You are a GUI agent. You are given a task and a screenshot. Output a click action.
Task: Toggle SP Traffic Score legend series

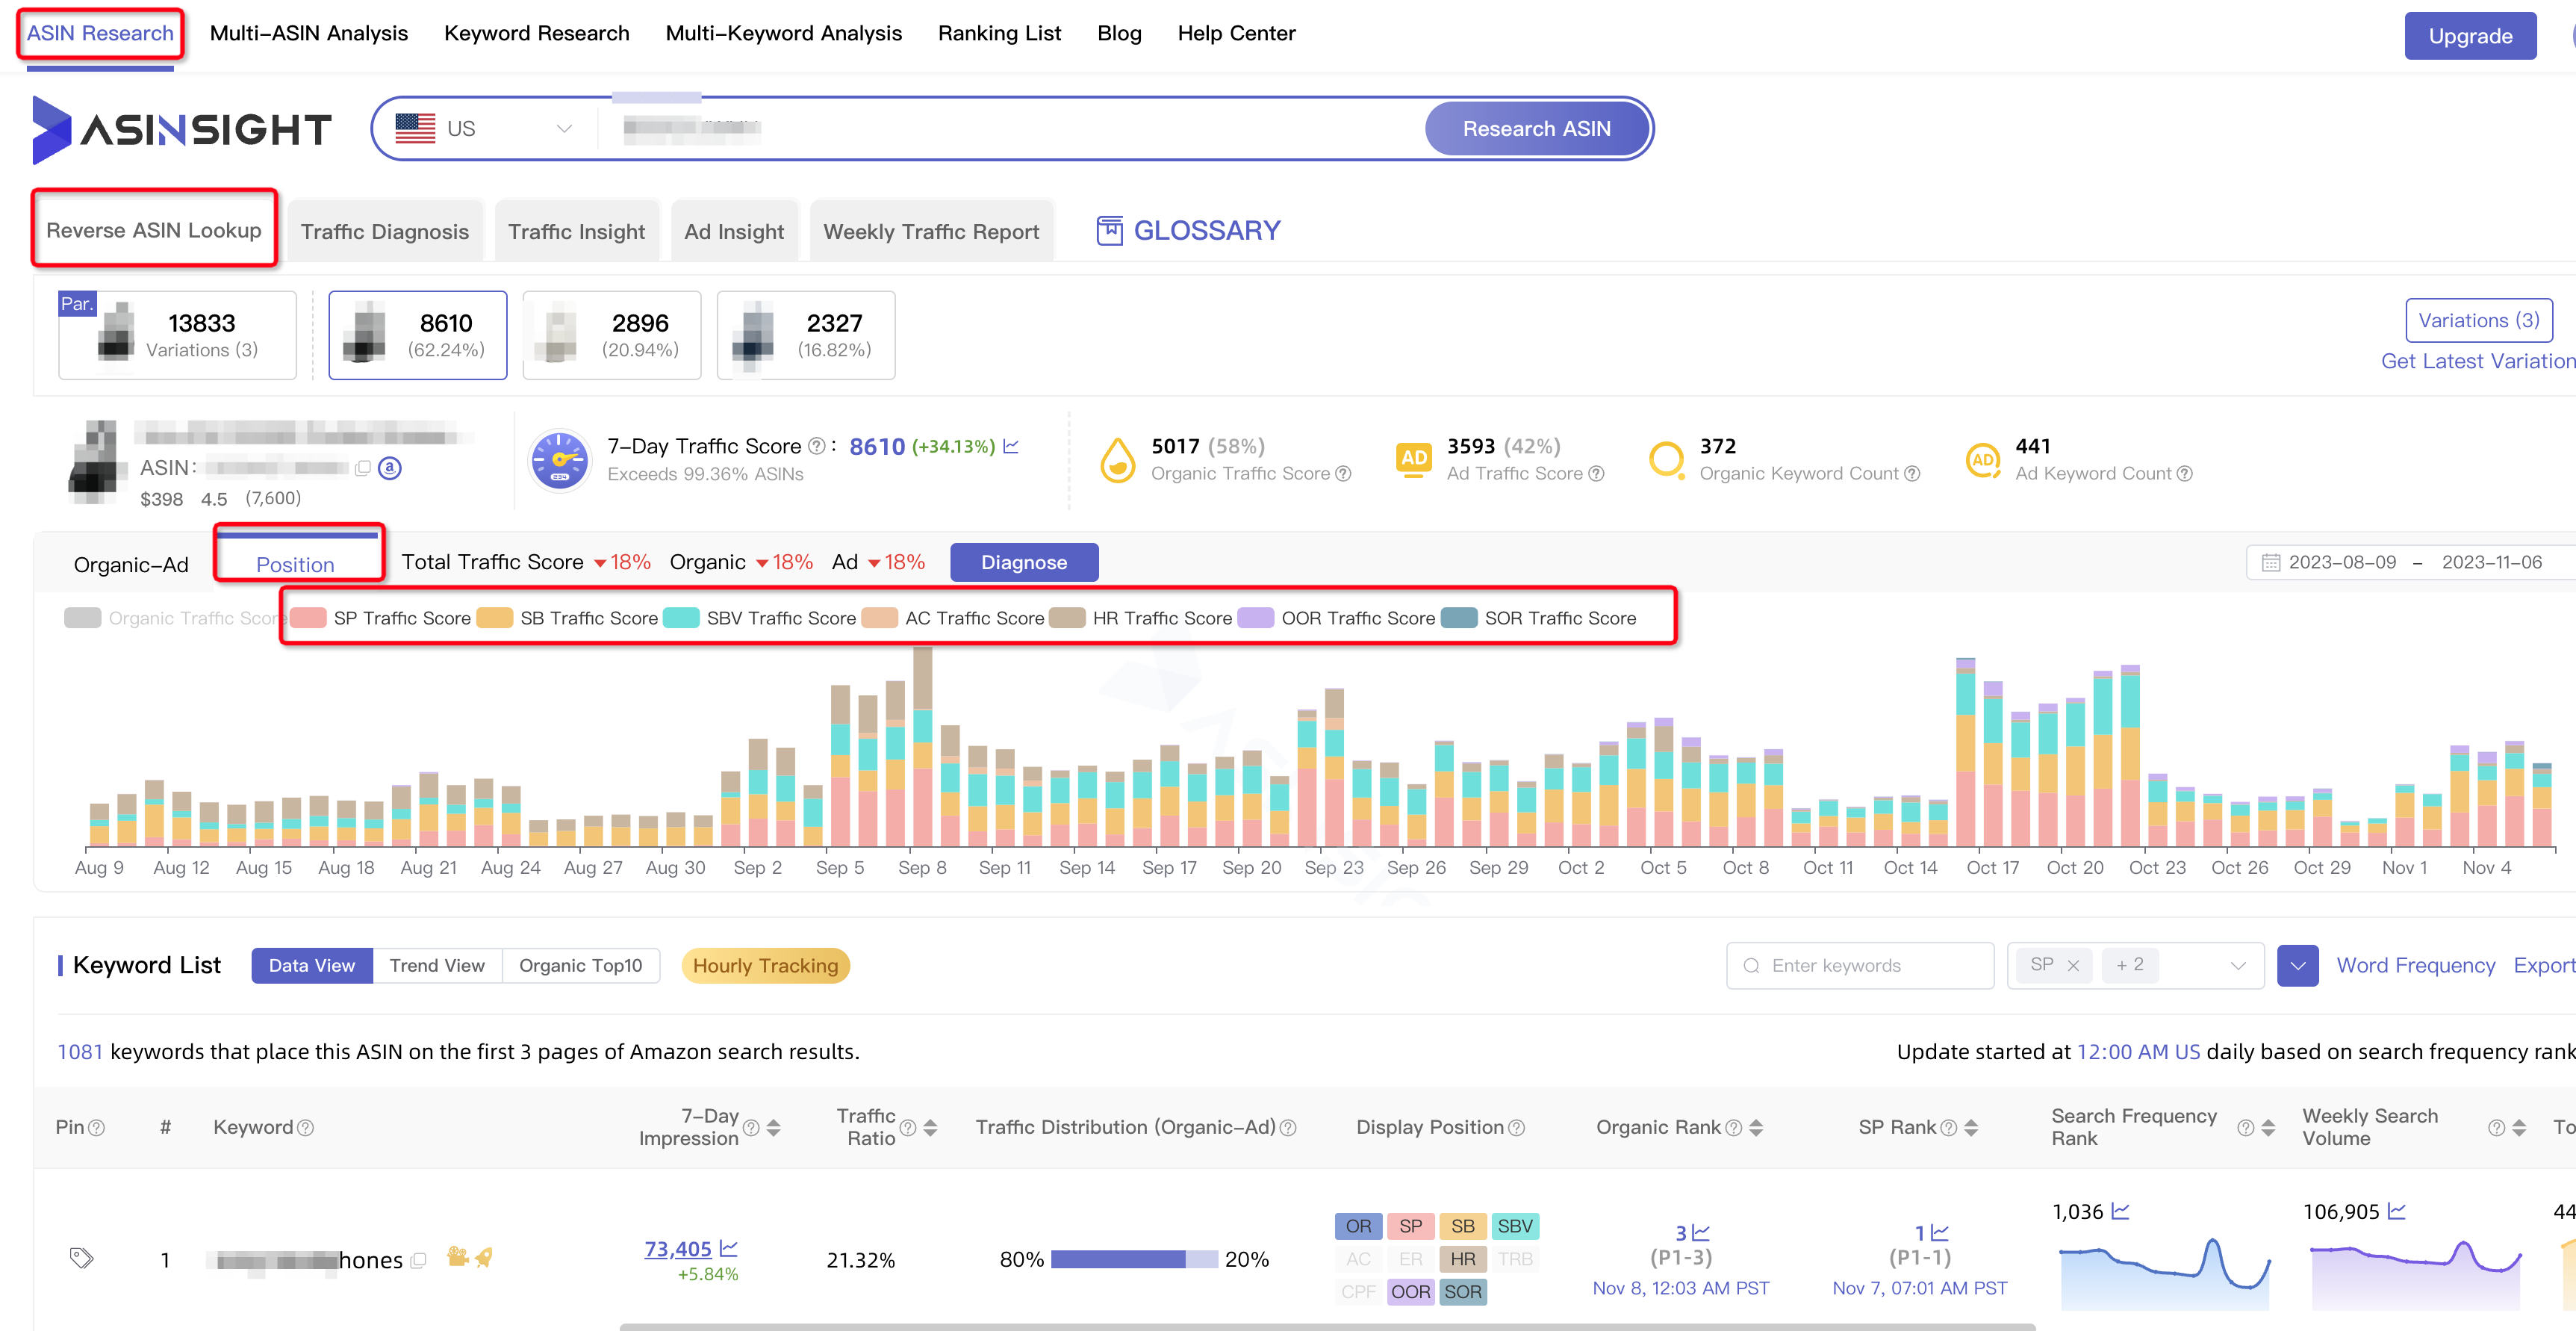[381, 618]
